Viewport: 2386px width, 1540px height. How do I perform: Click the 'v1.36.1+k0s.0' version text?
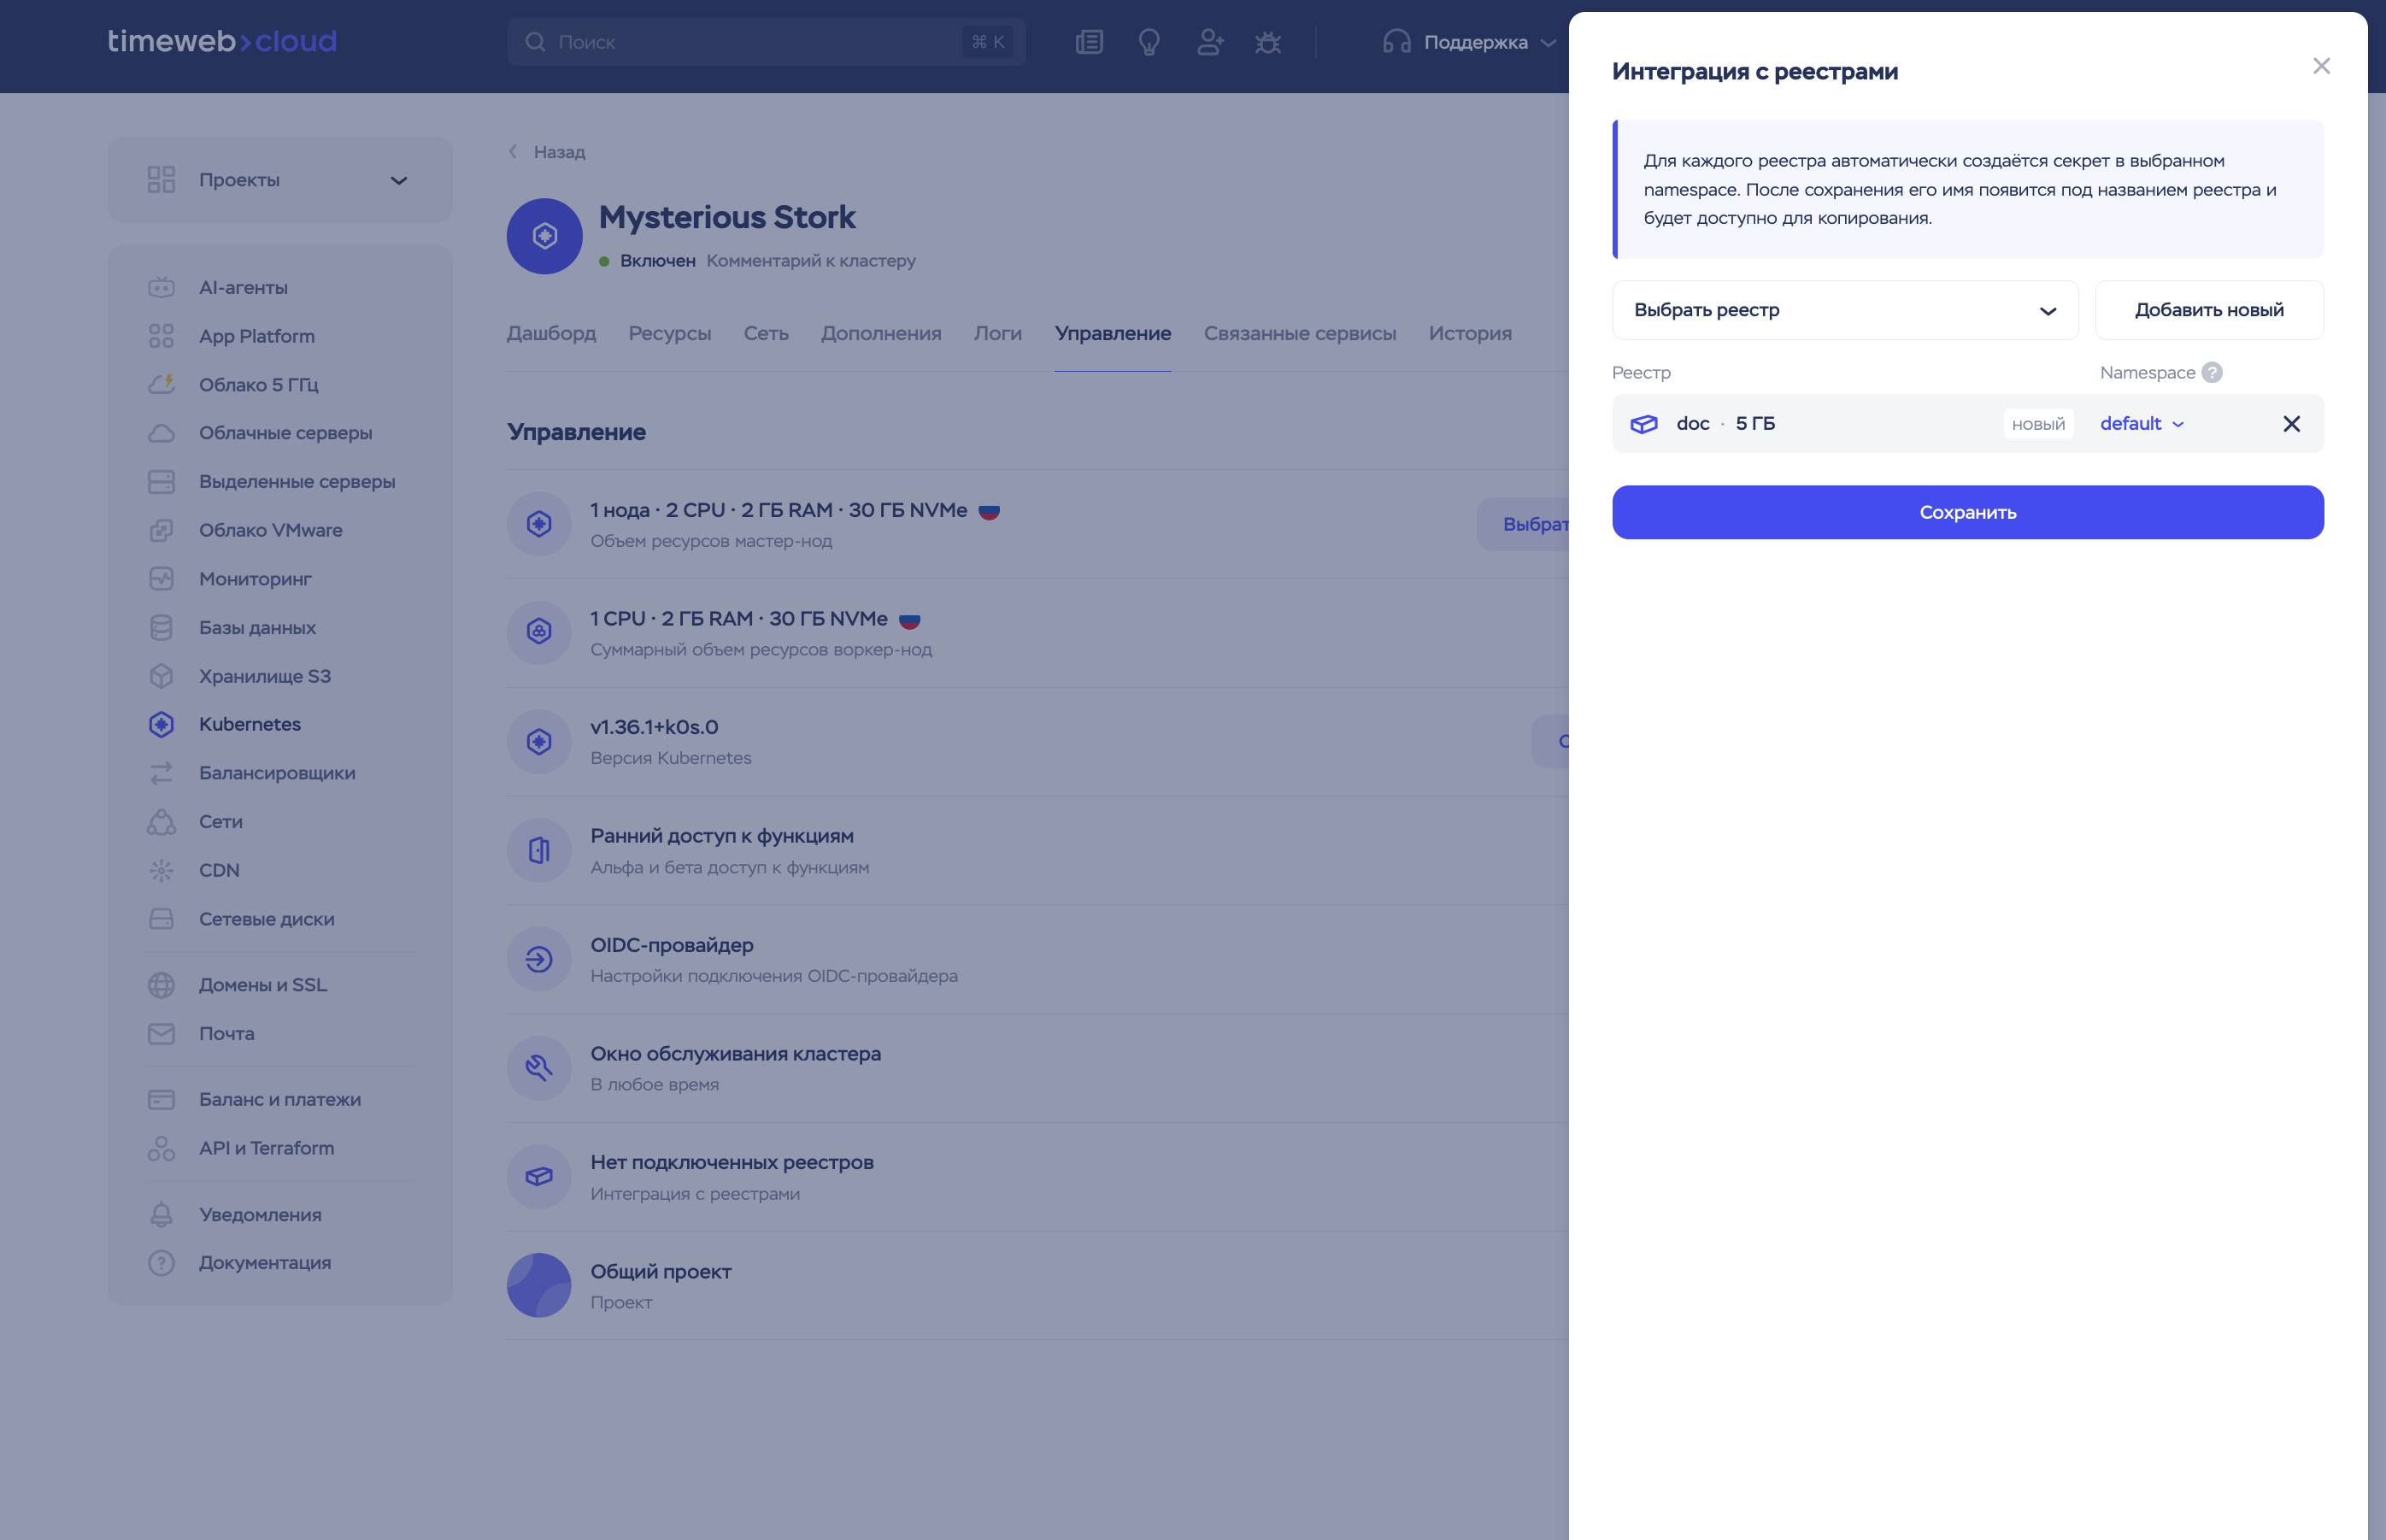click(654, 728)
